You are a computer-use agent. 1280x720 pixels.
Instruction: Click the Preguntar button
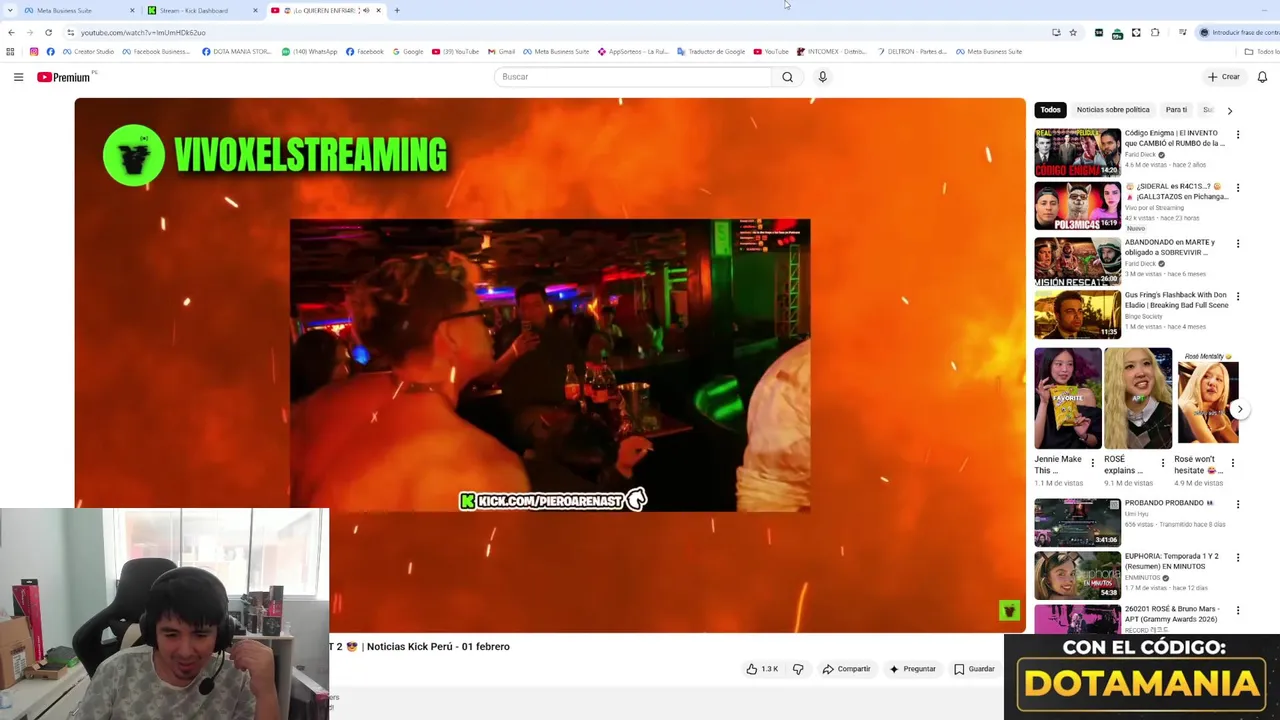[912, 669]
